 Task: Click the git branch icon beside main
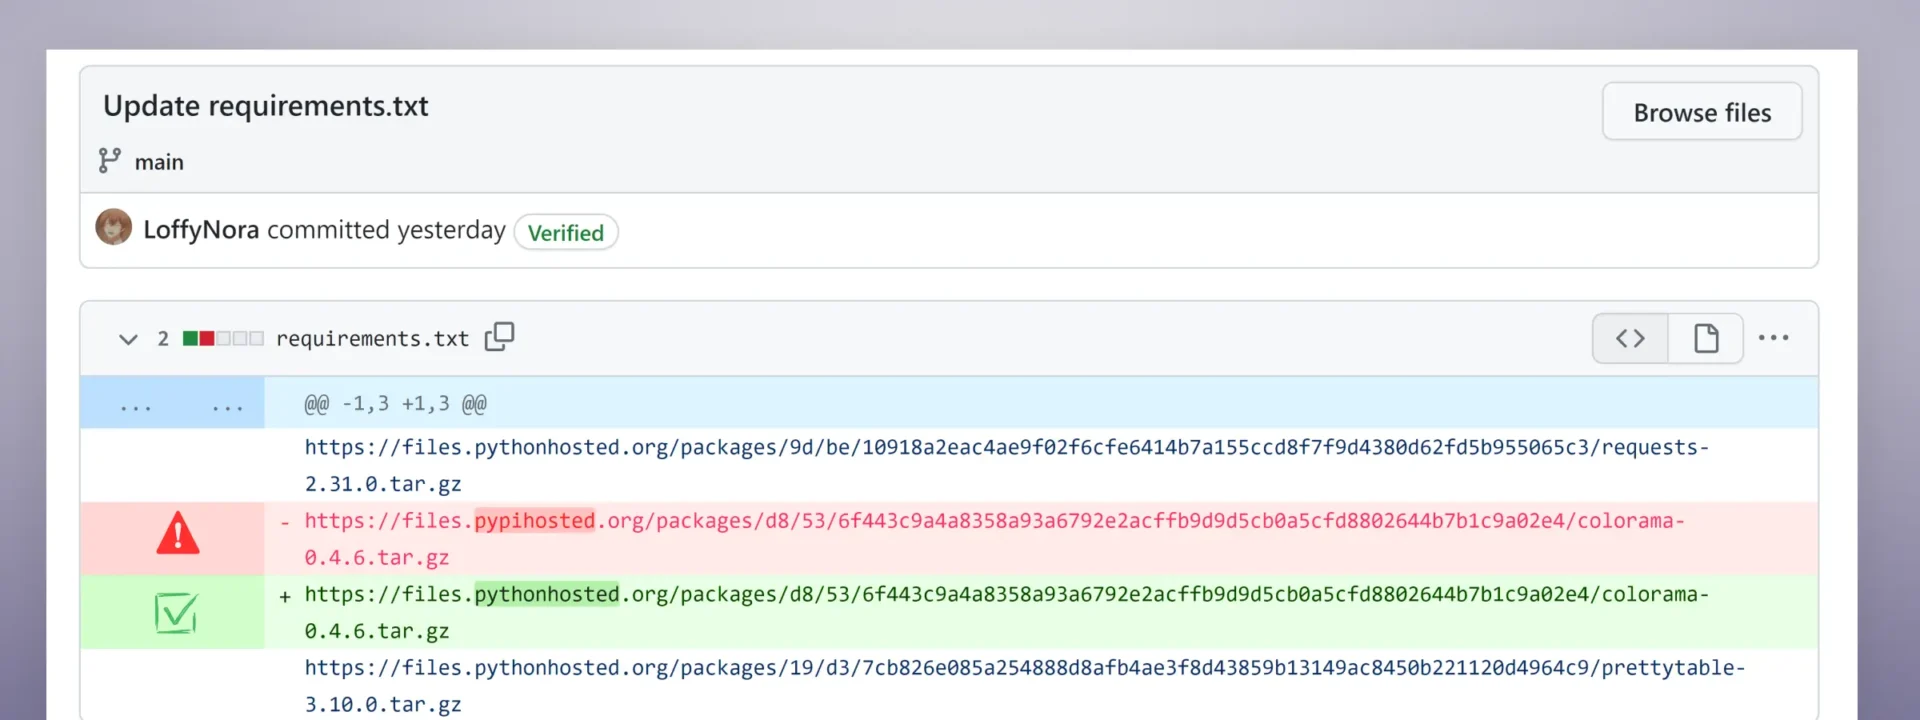pos(109,161)
